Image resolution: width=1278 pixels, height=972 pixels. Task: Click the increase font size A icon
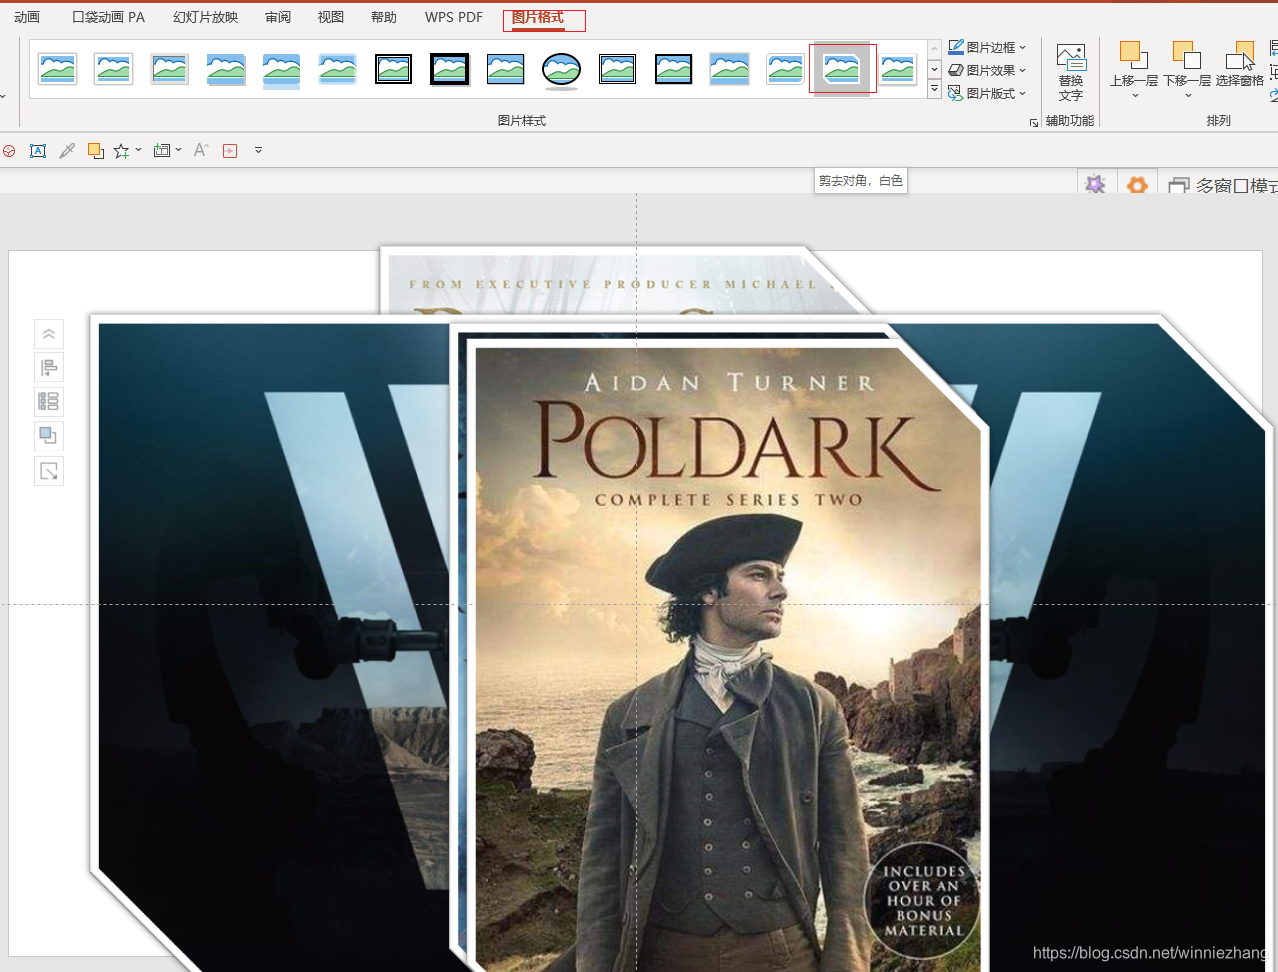click(x=201, y=151)
